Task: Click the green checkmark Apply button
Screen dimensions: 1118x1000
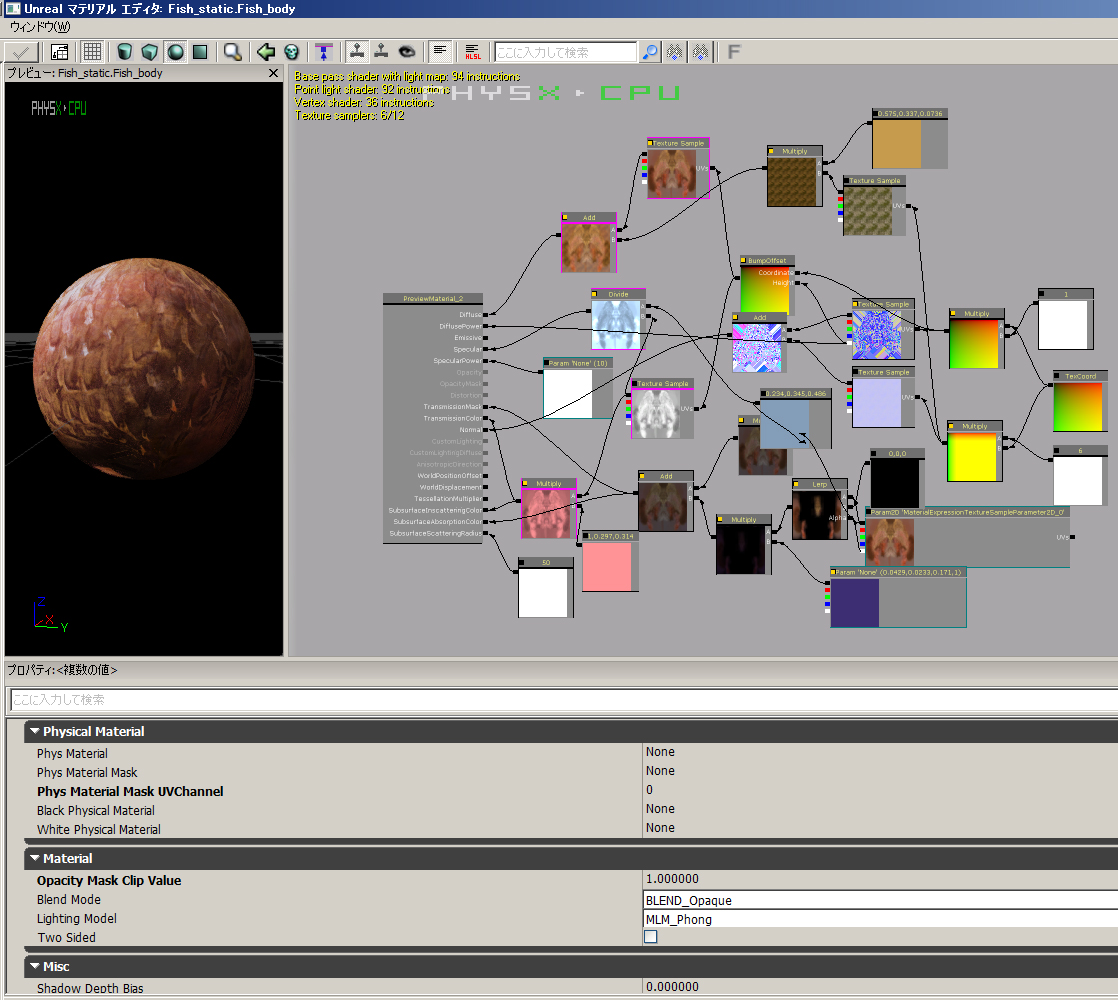Action: [21, 52]
